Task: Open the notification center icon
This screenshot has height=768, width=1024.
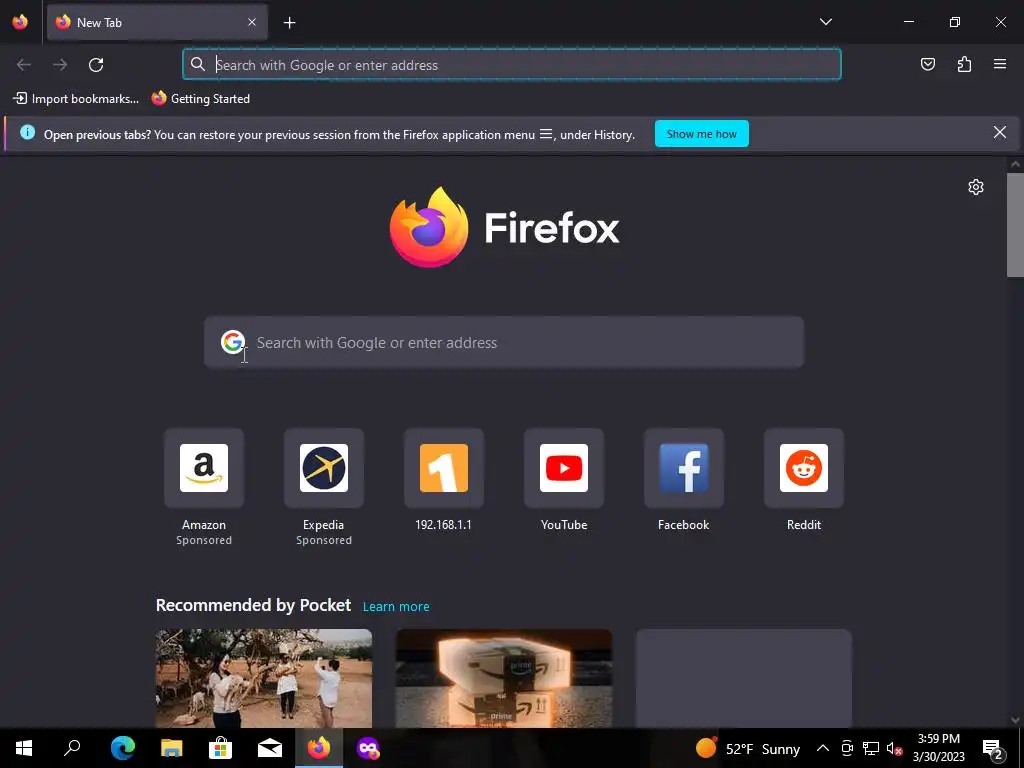Action: pyautogui.click(x=992, y=750)
